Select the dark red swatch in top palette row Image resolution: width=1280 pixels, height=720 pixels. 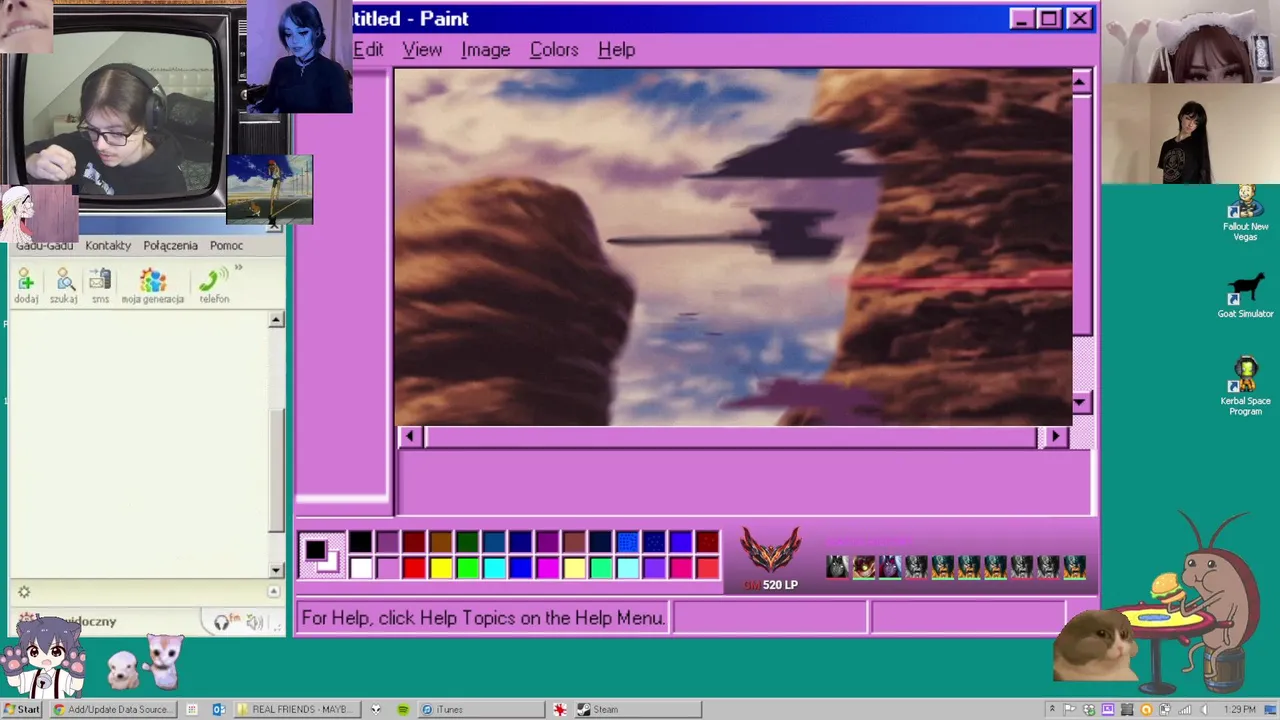click(414, 542)
